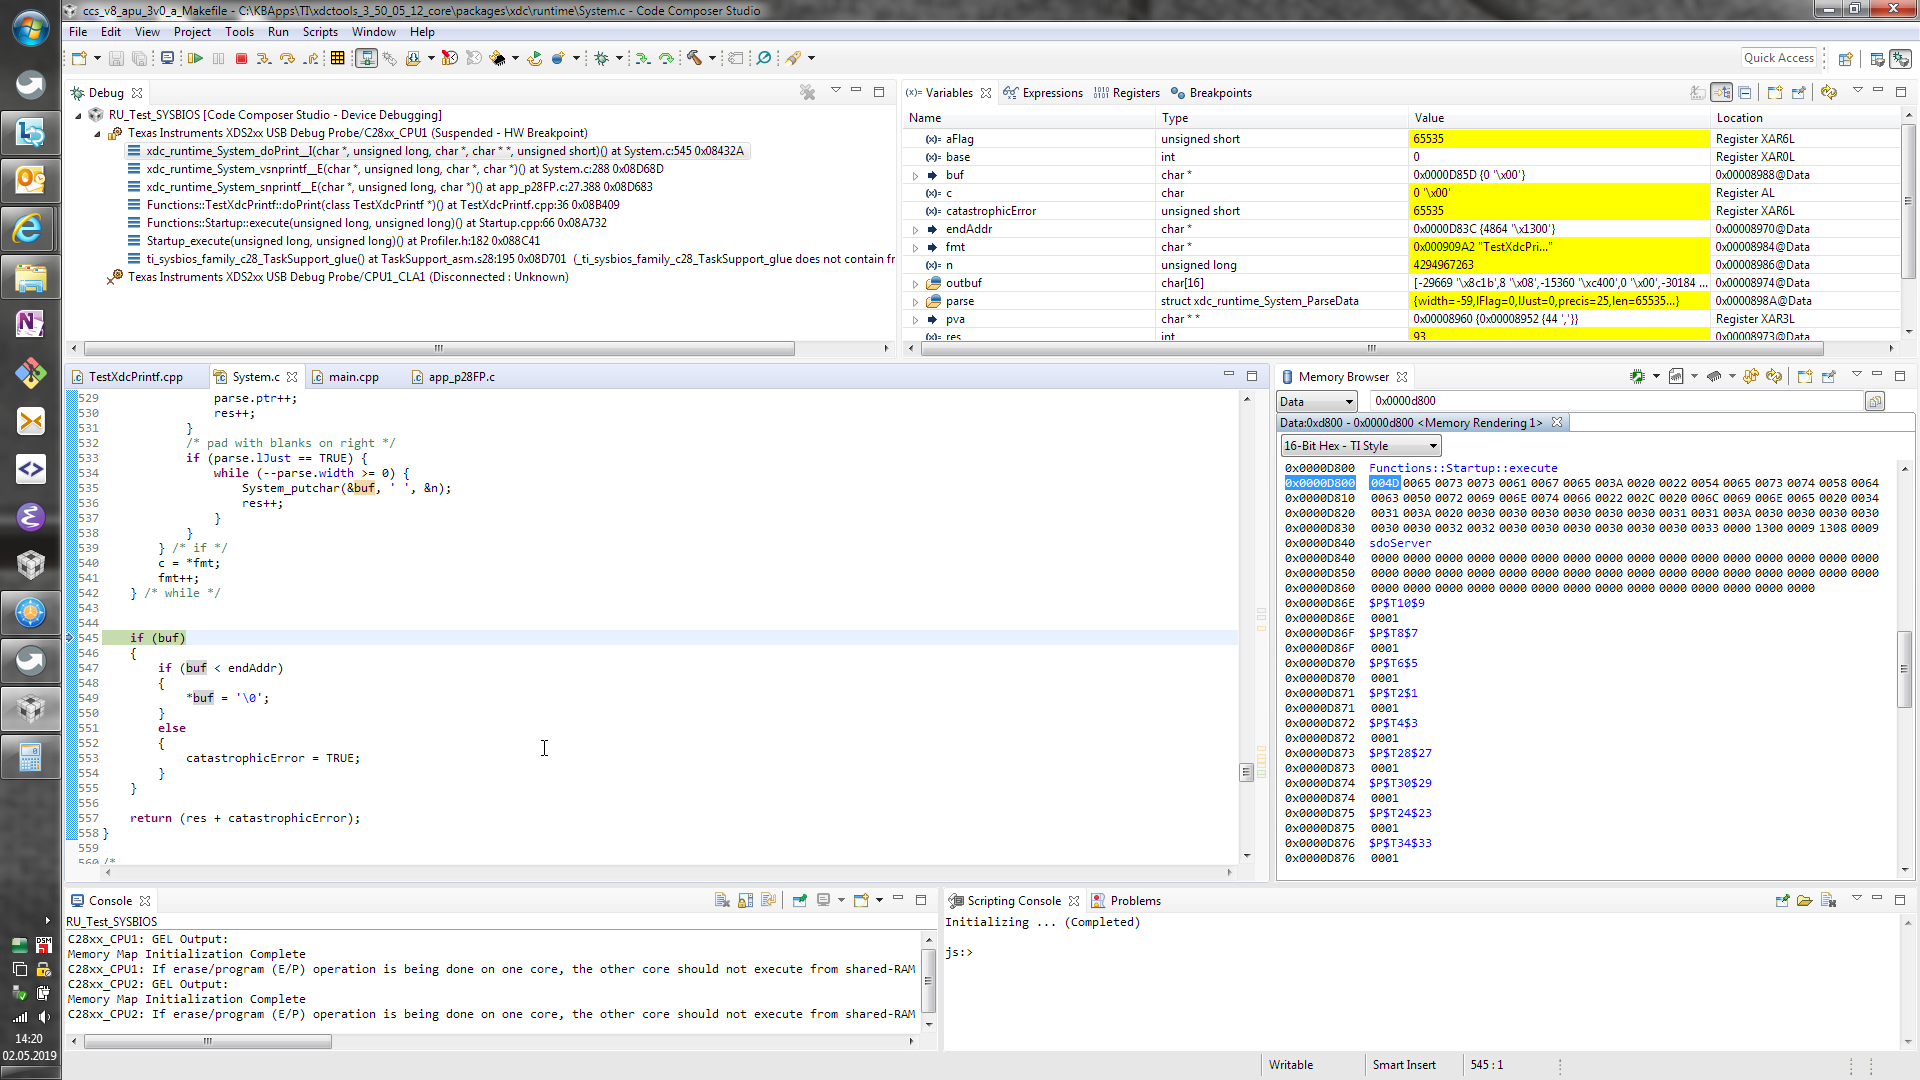The image size is (1920, 1080).
Task: Click the Console horizontal scrollbar thumb
Action: [x=208, y=1041]
